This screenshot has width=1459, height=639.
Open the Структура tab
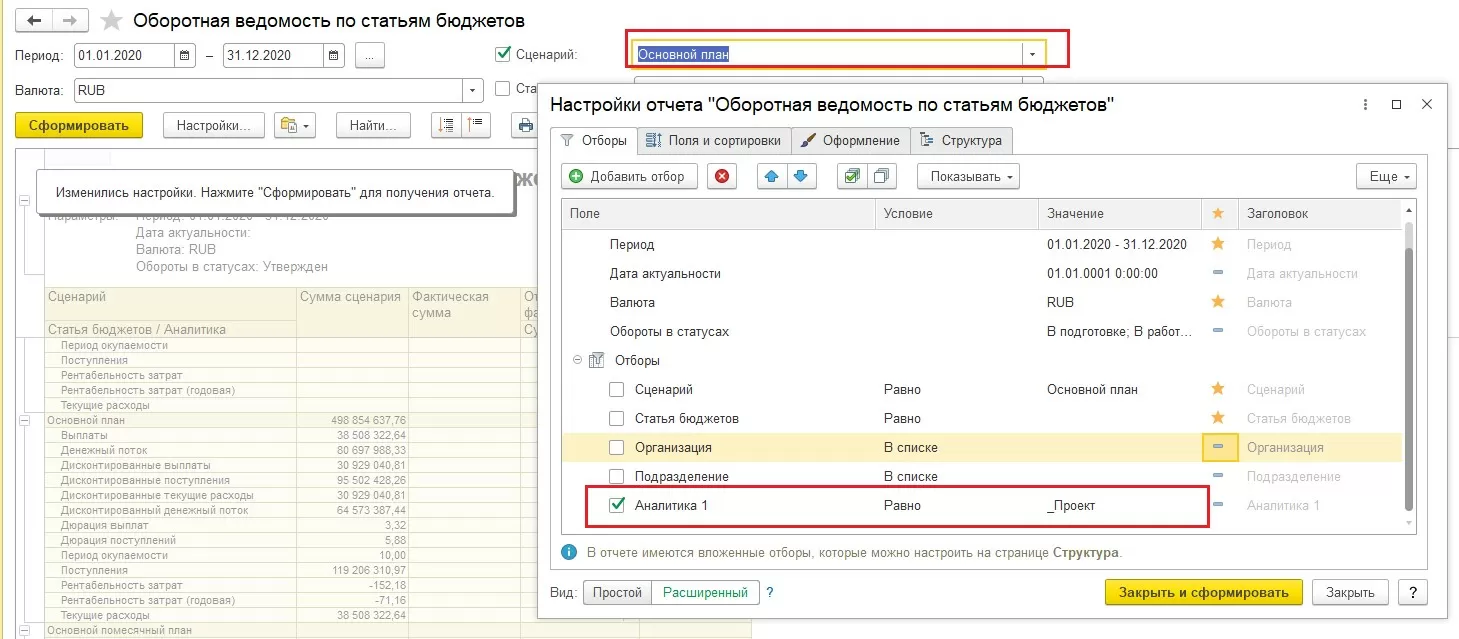click(962, 140)
